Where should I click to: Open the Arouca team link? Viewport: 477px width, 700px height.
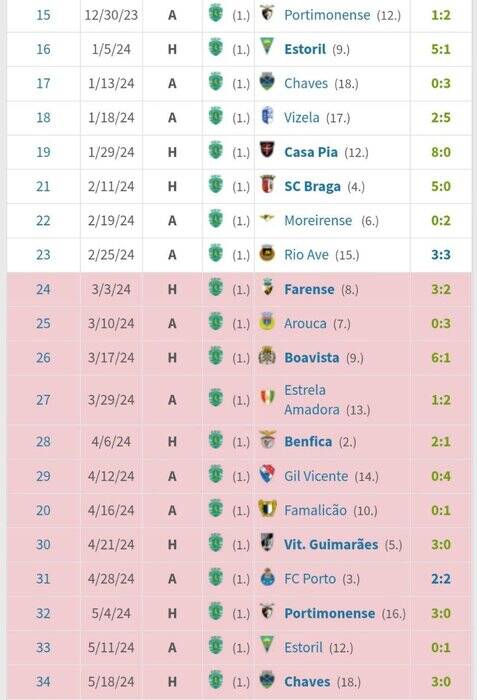[305, 324]
